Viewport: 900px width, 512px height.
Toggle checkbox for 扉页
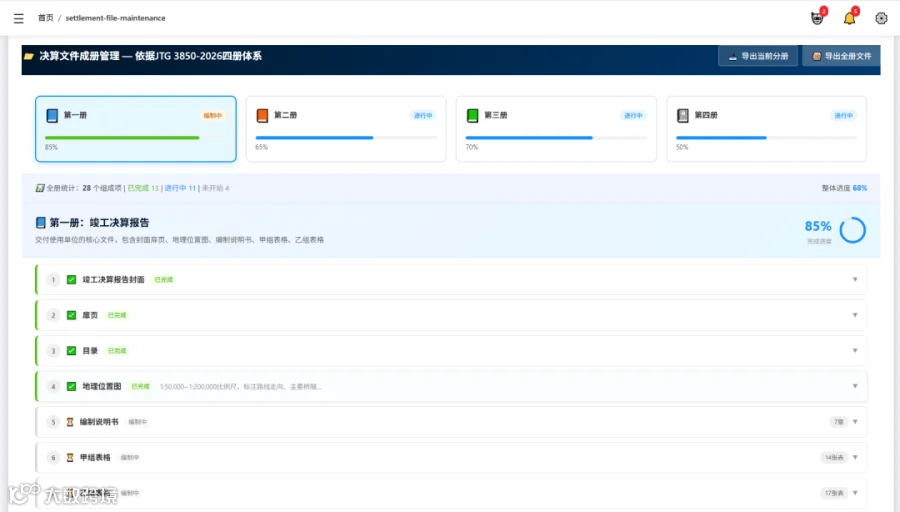click(x=71, y=315)
